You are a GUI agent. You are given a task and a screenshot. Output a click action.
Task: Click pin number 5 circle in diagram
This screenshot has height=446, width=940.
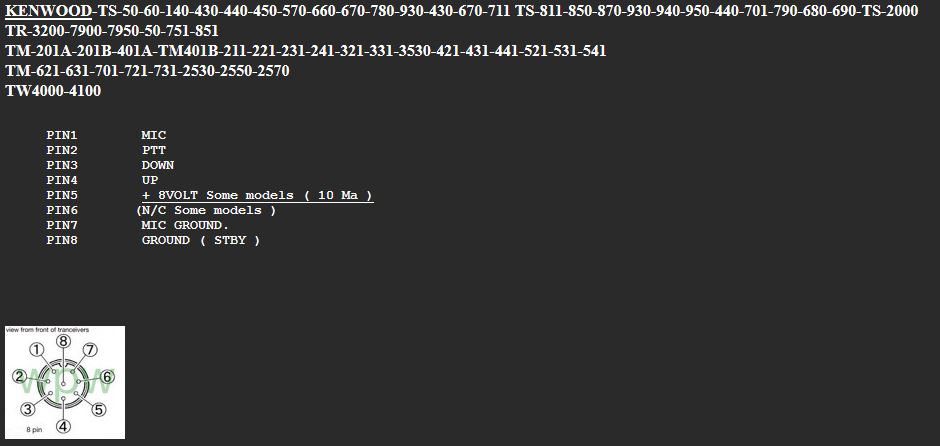(98, 409)
